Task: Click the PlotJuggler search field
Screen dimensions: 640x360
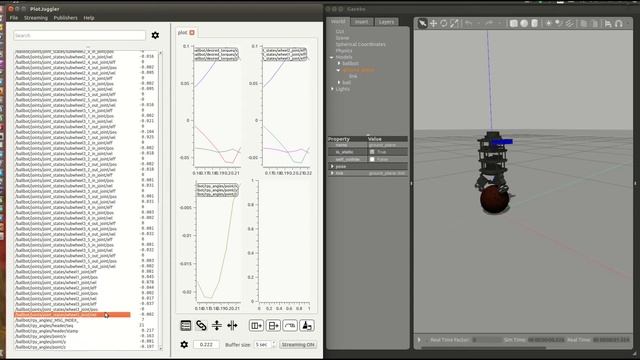Action: point(79,36)
